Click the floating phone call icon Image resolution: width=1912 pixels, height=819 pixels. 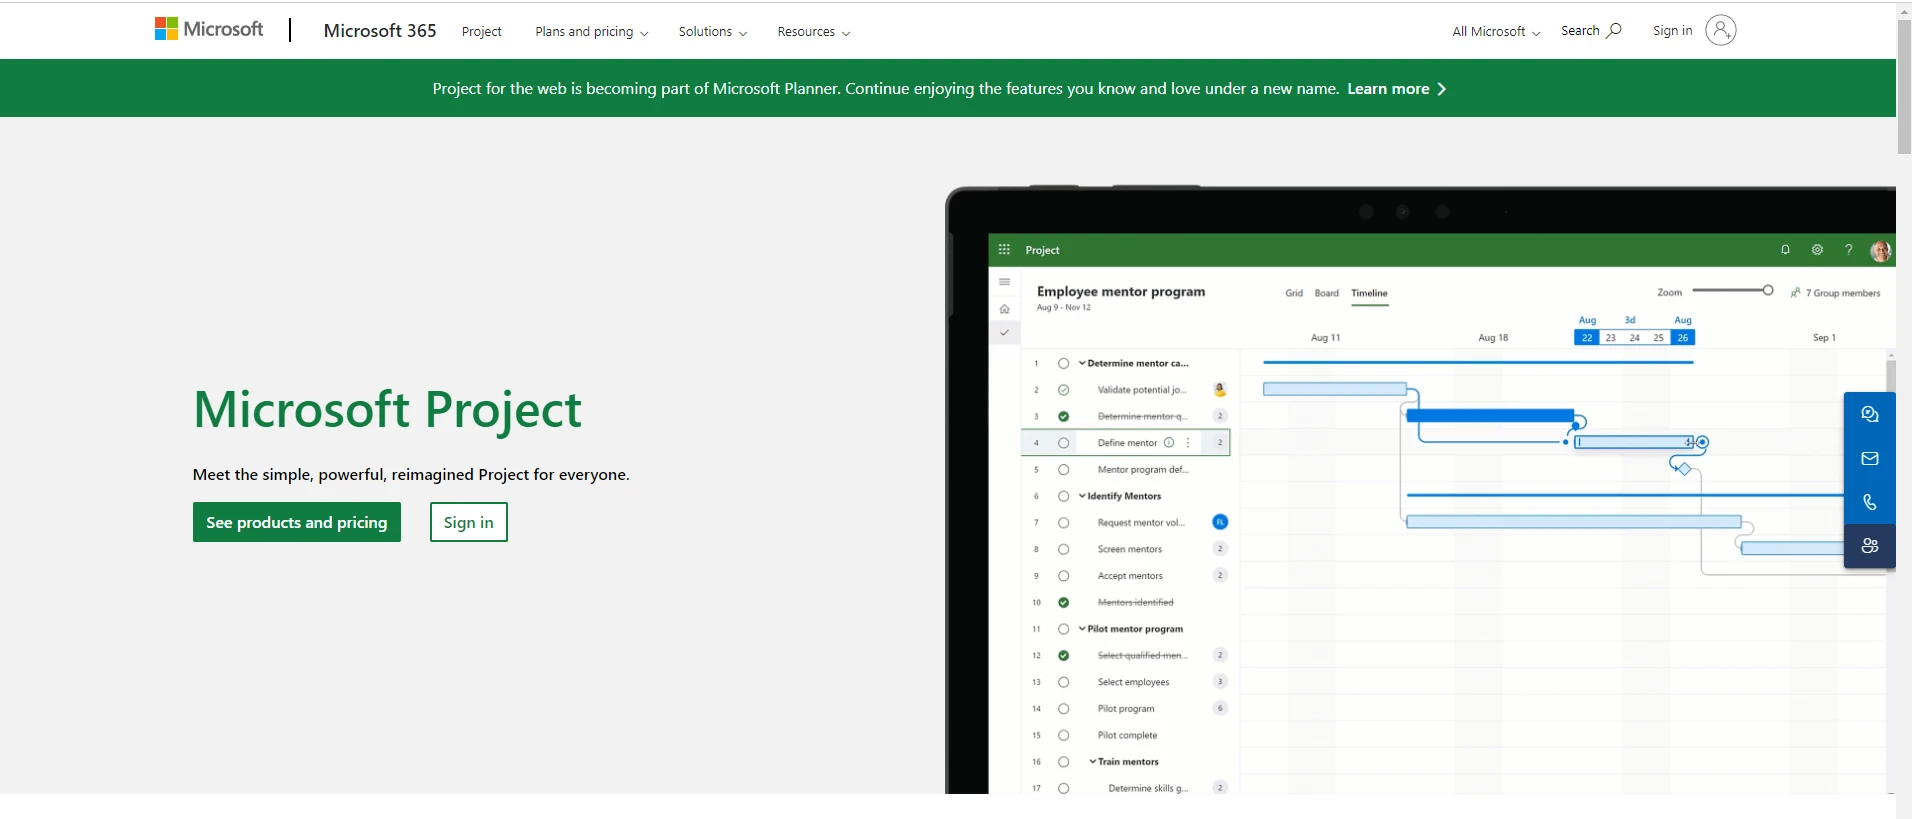[1869, 502]
